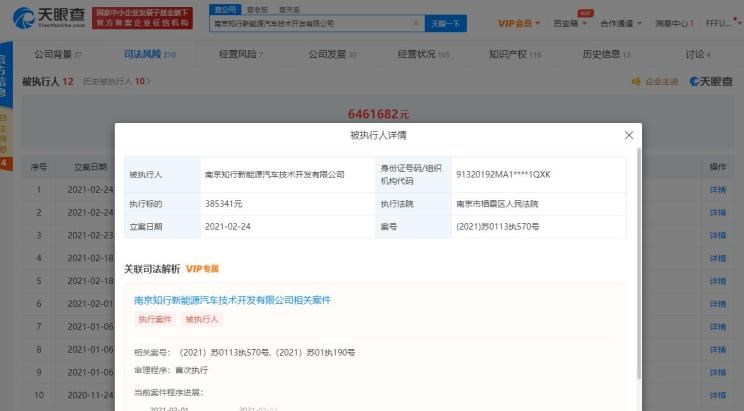Screen dimensions: 744x411
Task: Open 详情 for row 8
Action: coord(717,350)
